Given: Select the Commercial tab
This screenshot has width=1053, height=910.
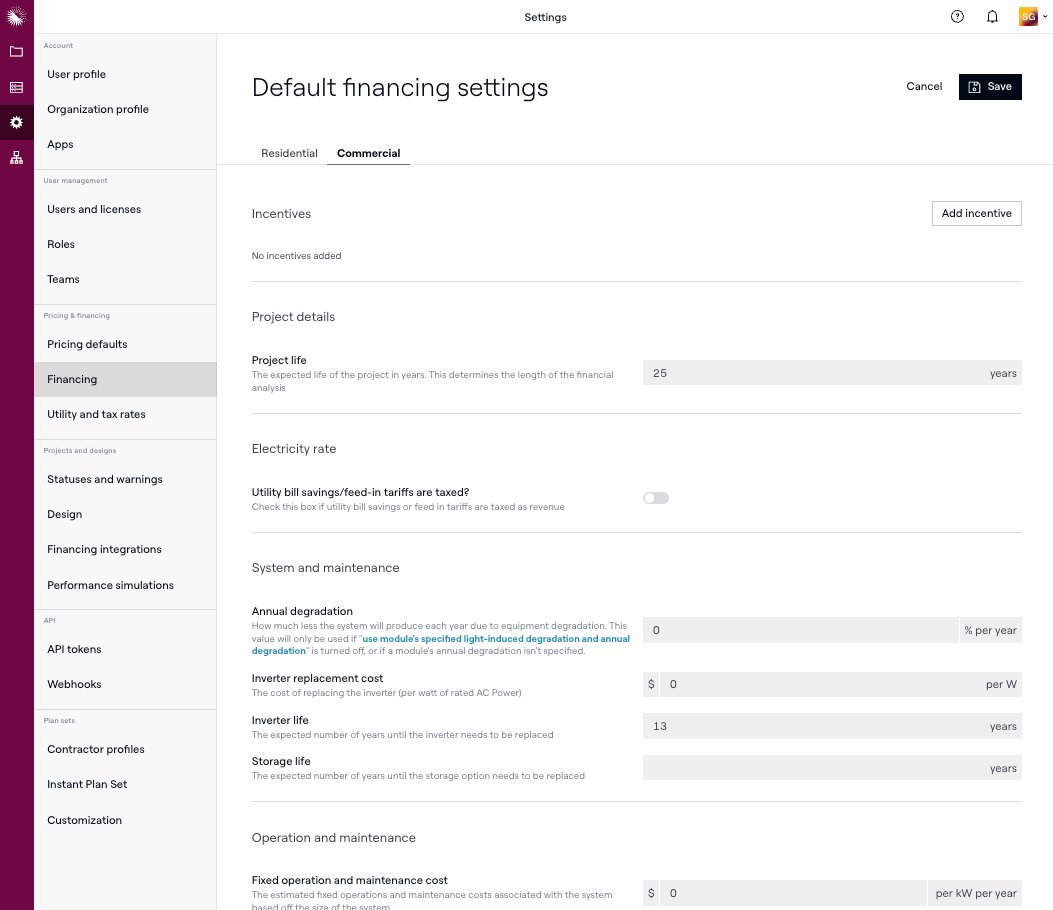Looking at the screenshot, I should coord(368,154).
